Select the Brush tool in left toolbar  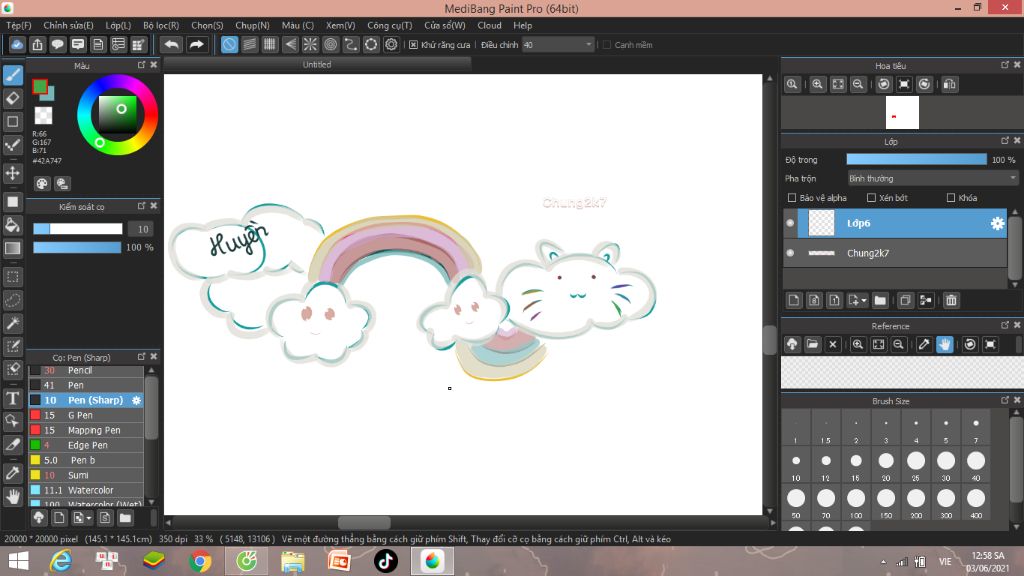pos(13,75)
